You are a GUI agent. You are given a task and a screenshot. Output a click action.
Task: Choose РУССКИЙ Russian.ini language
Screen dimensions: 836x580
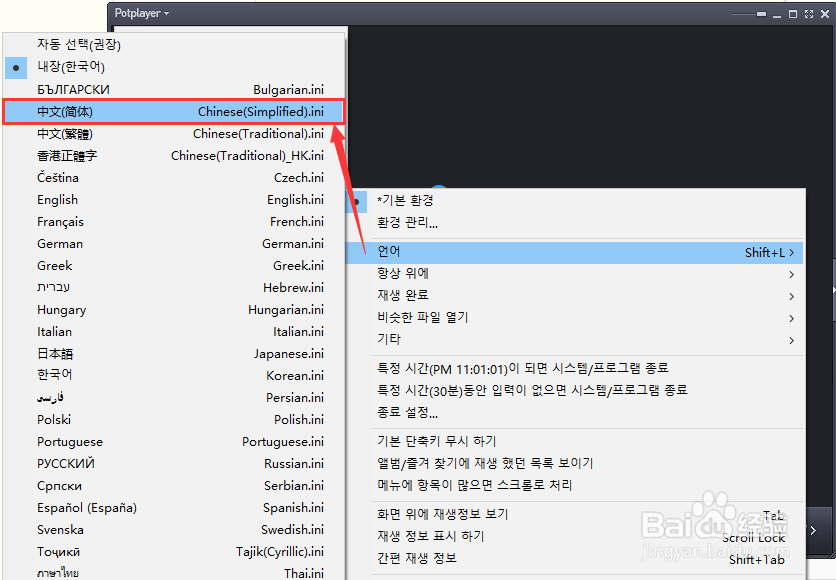[x=174, y=463]
